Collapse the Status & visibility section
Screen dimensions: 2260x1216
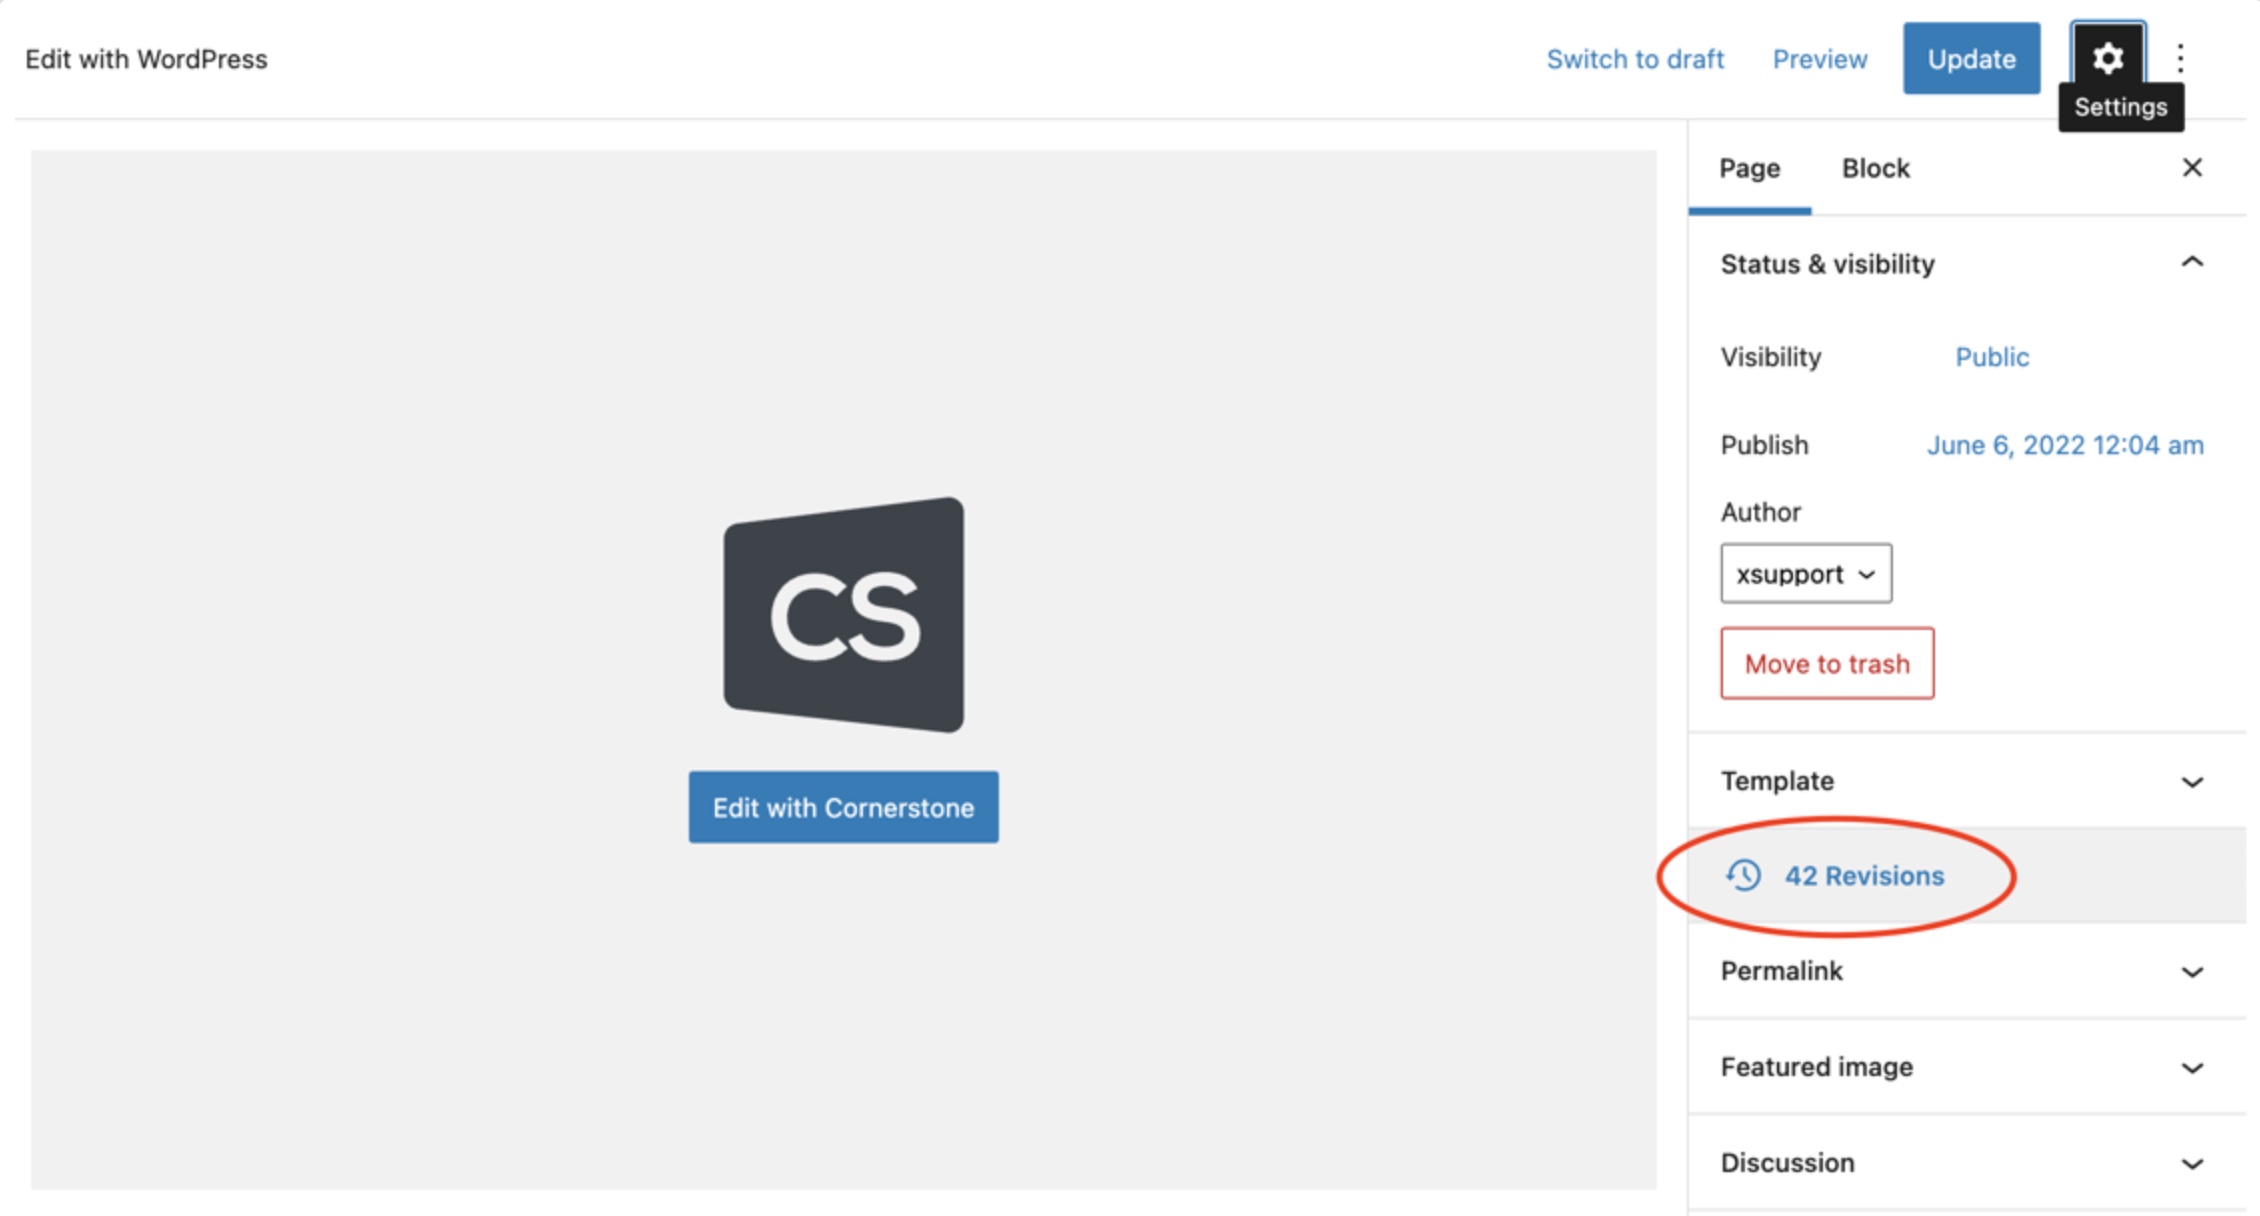click(x=2191, y=263)
